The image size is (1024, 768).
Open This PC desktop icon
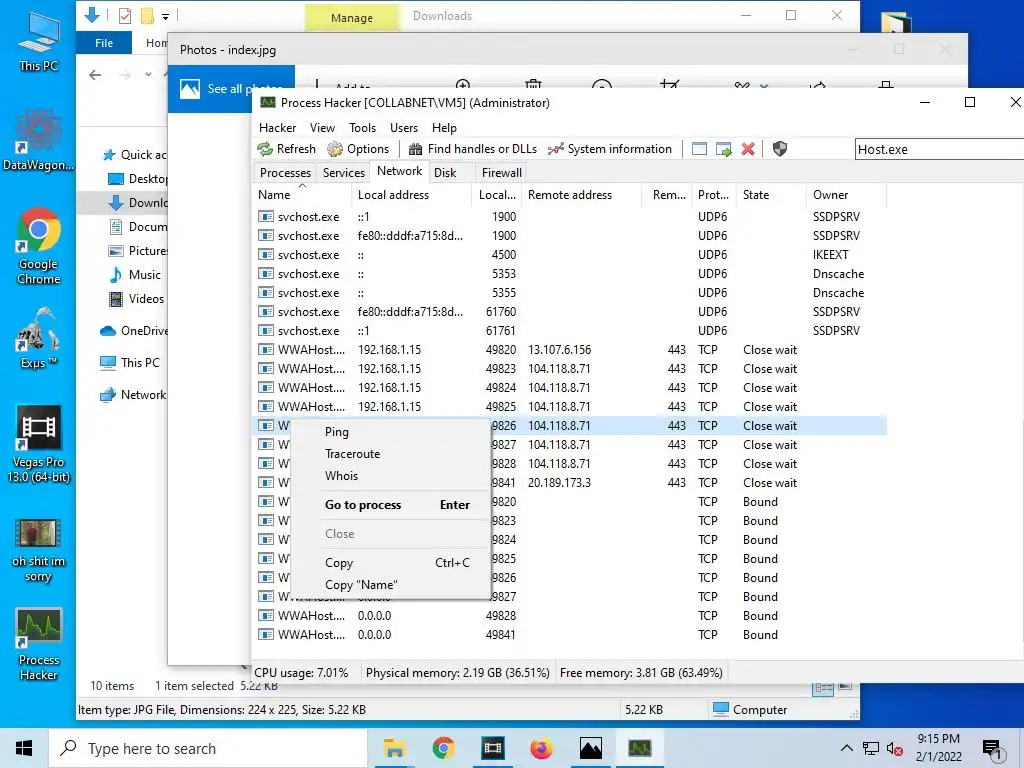tap(39, 42)
